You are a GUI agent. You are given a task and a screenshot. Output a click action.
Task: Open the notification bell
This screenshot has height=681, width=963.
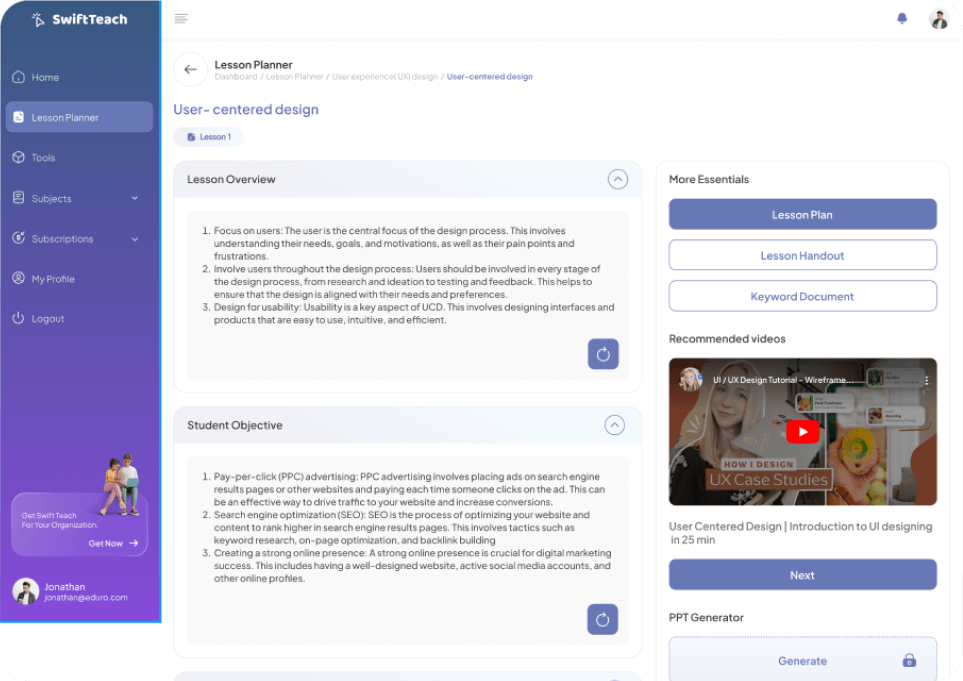tap(901, 18)
